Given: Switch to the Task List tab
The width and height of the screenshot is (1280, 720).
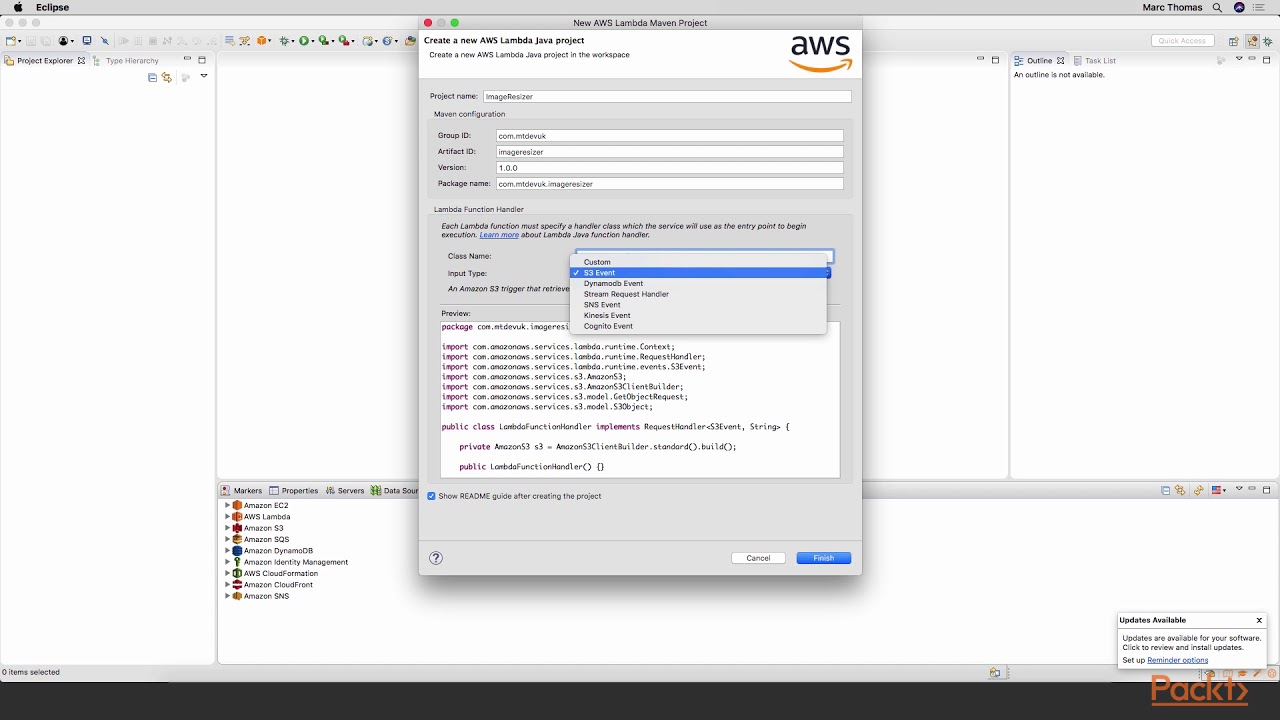Looking at the screenshot, I should tap(1094, 61).
